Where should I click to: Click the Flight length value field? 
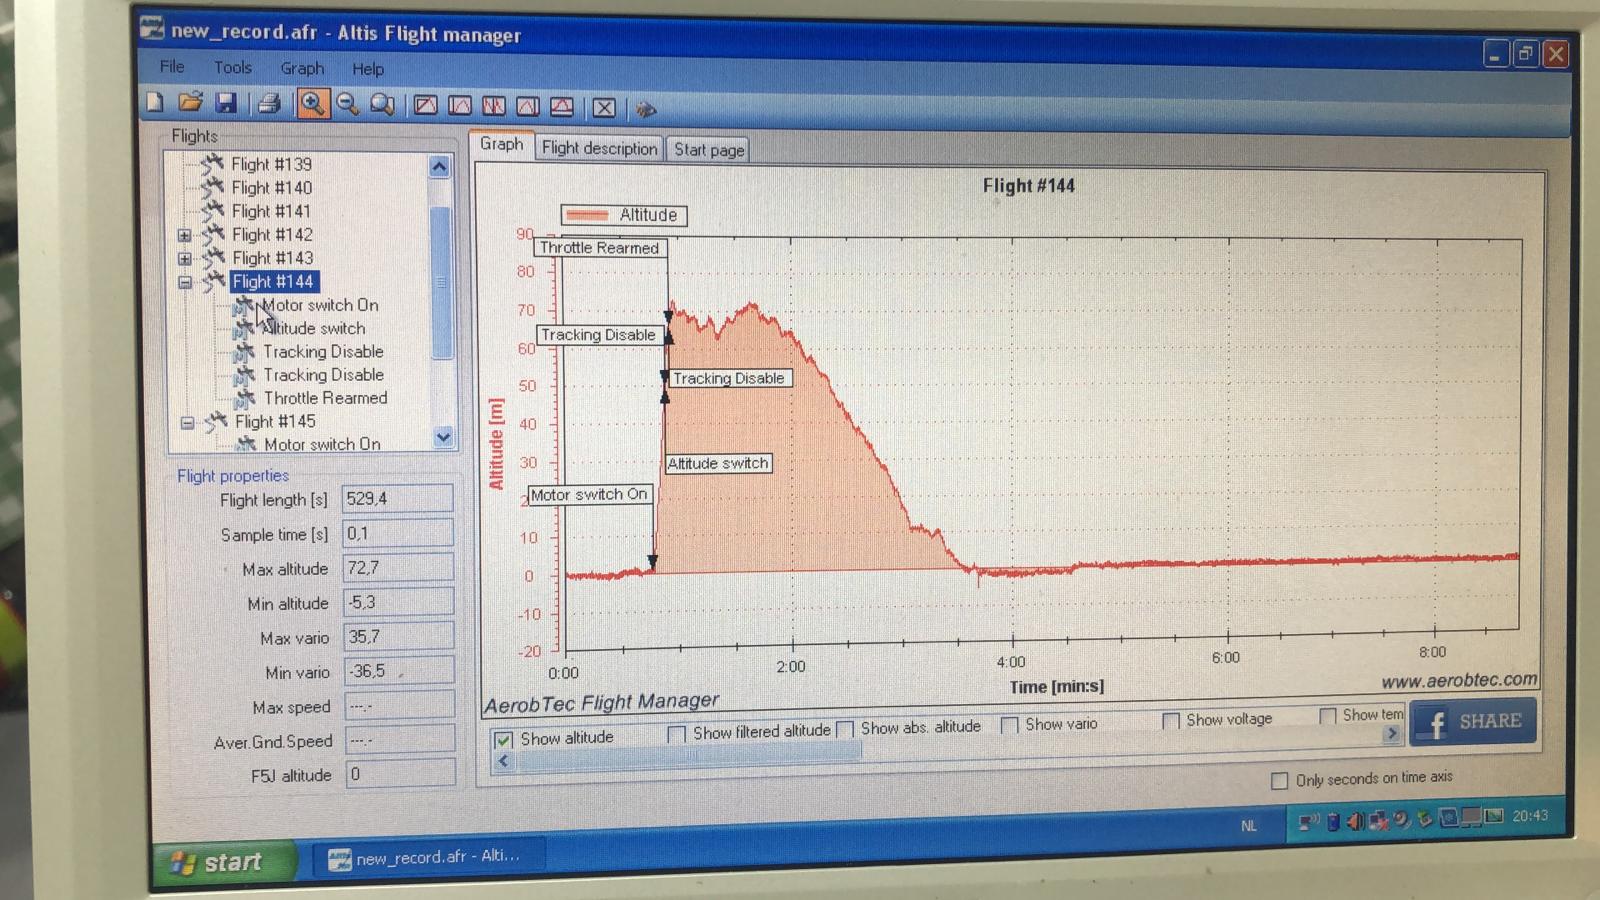pyautogui.click(x=397, y=498)
